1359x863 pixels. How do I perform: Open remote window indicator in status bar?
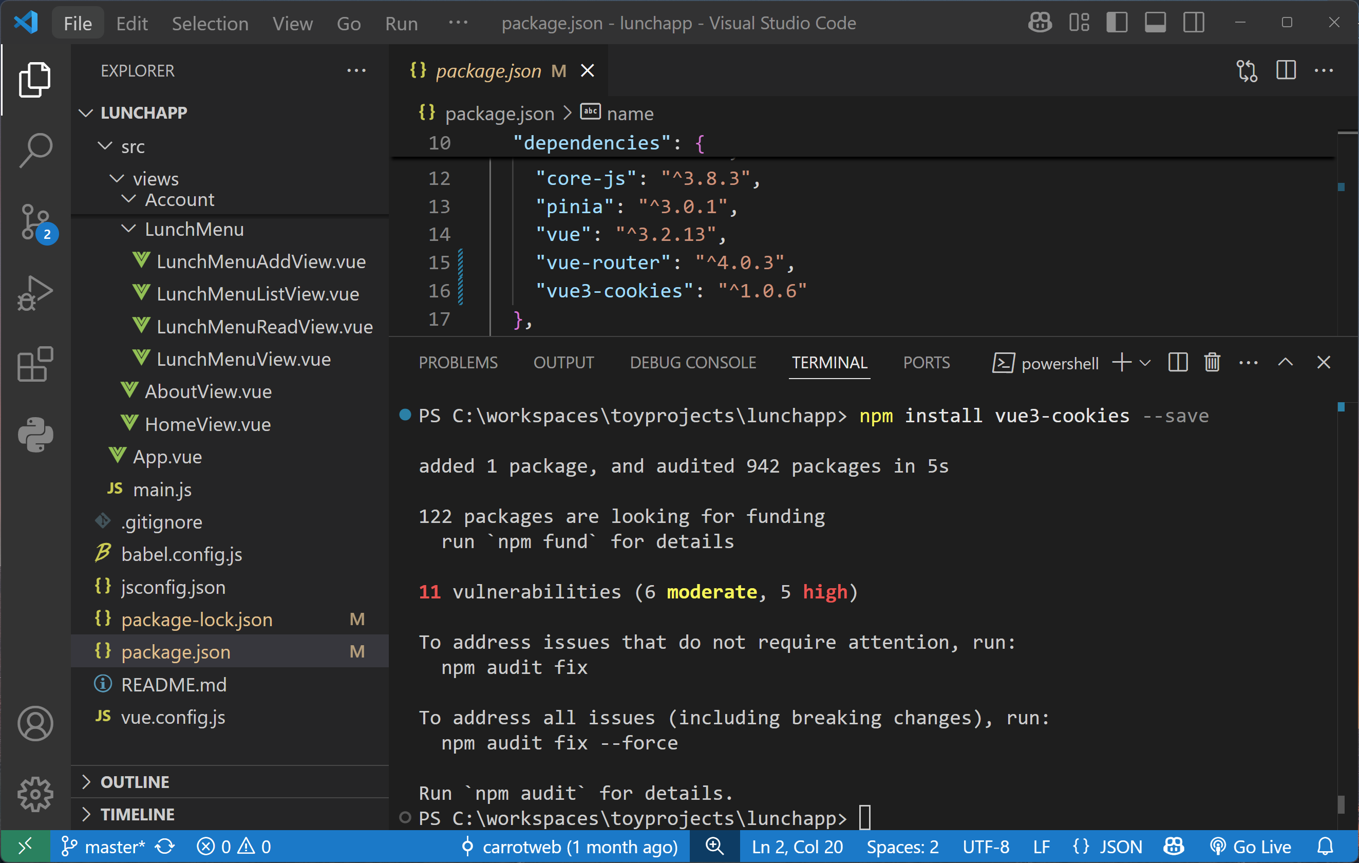click(24, 847)
